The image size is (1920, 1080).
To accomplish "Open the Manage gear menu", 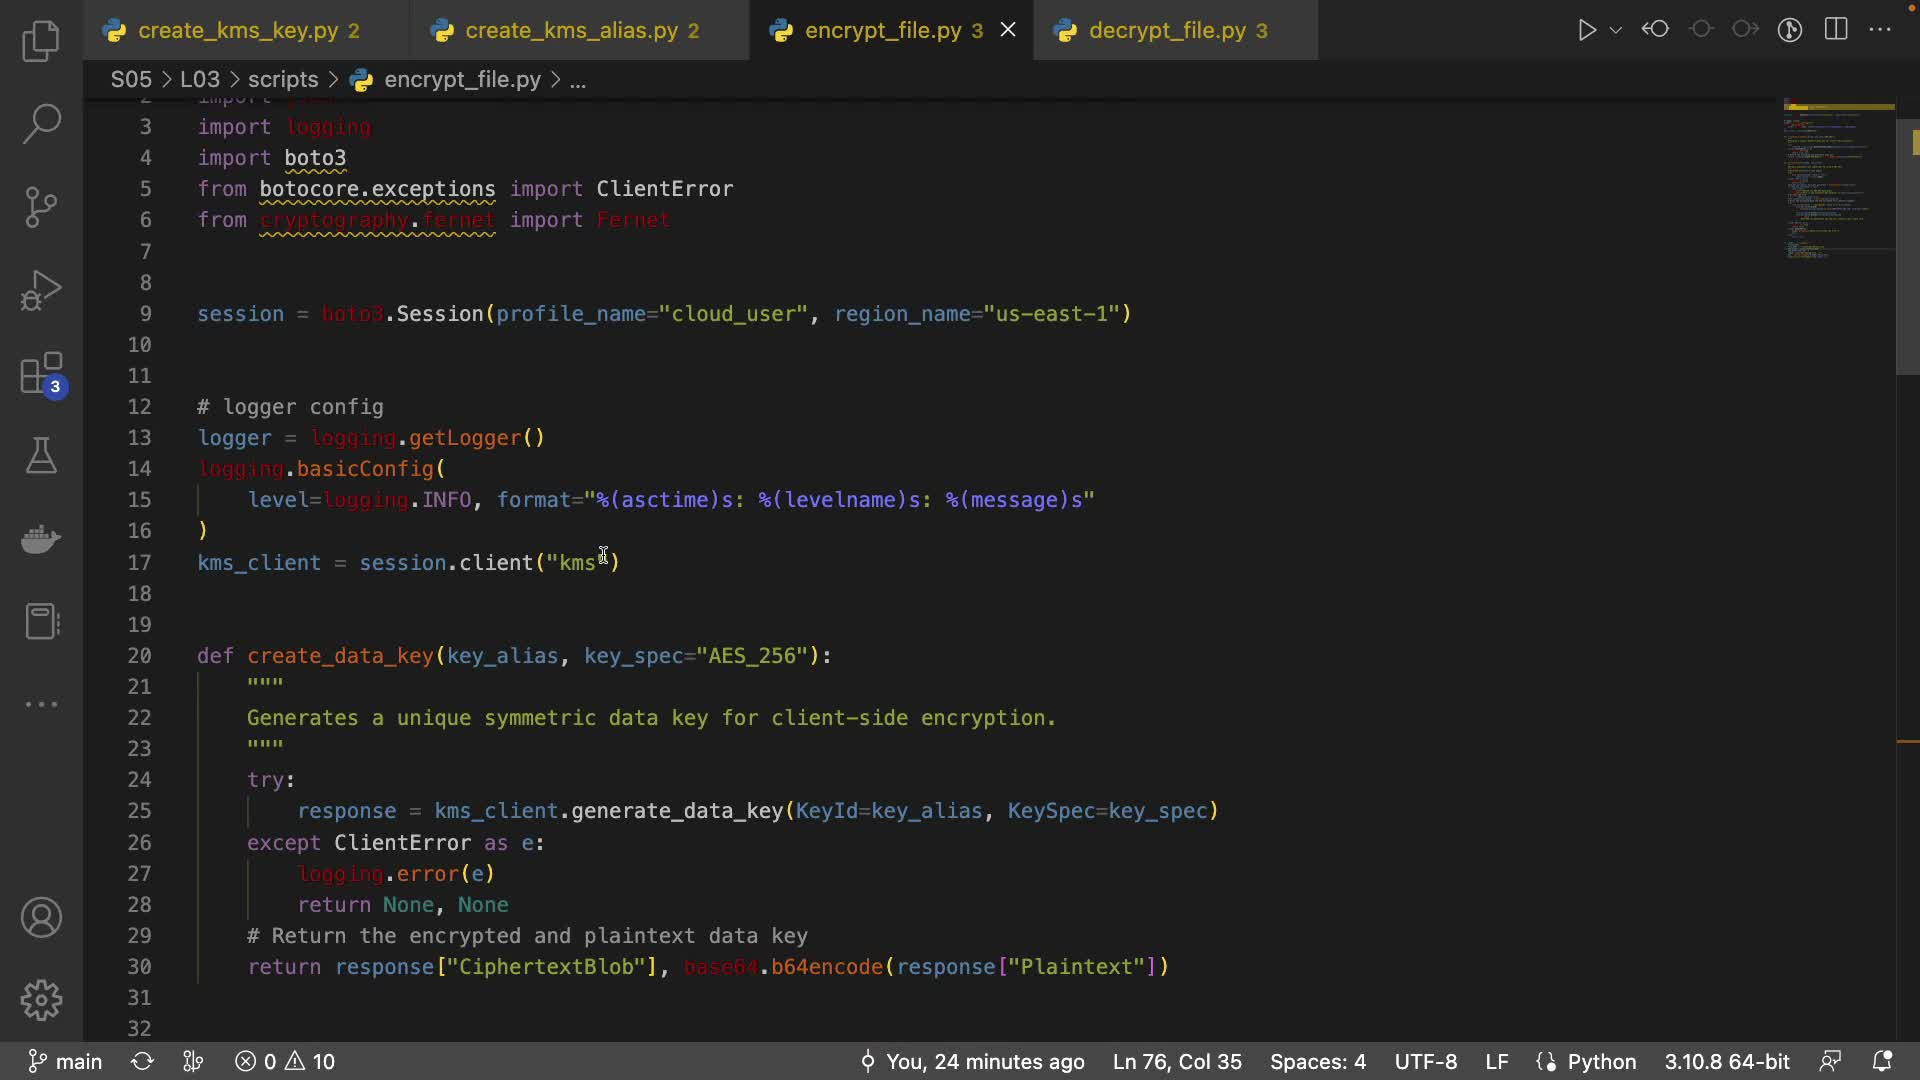I will (x=41, y=999).
